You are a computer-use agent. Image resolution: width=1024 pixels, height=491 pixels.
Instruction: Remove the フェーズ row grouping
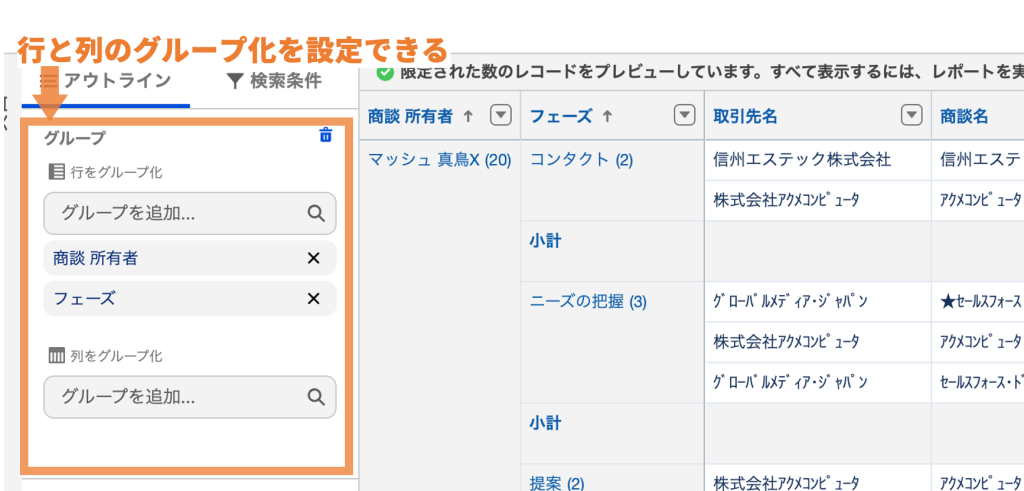(313, 299)
